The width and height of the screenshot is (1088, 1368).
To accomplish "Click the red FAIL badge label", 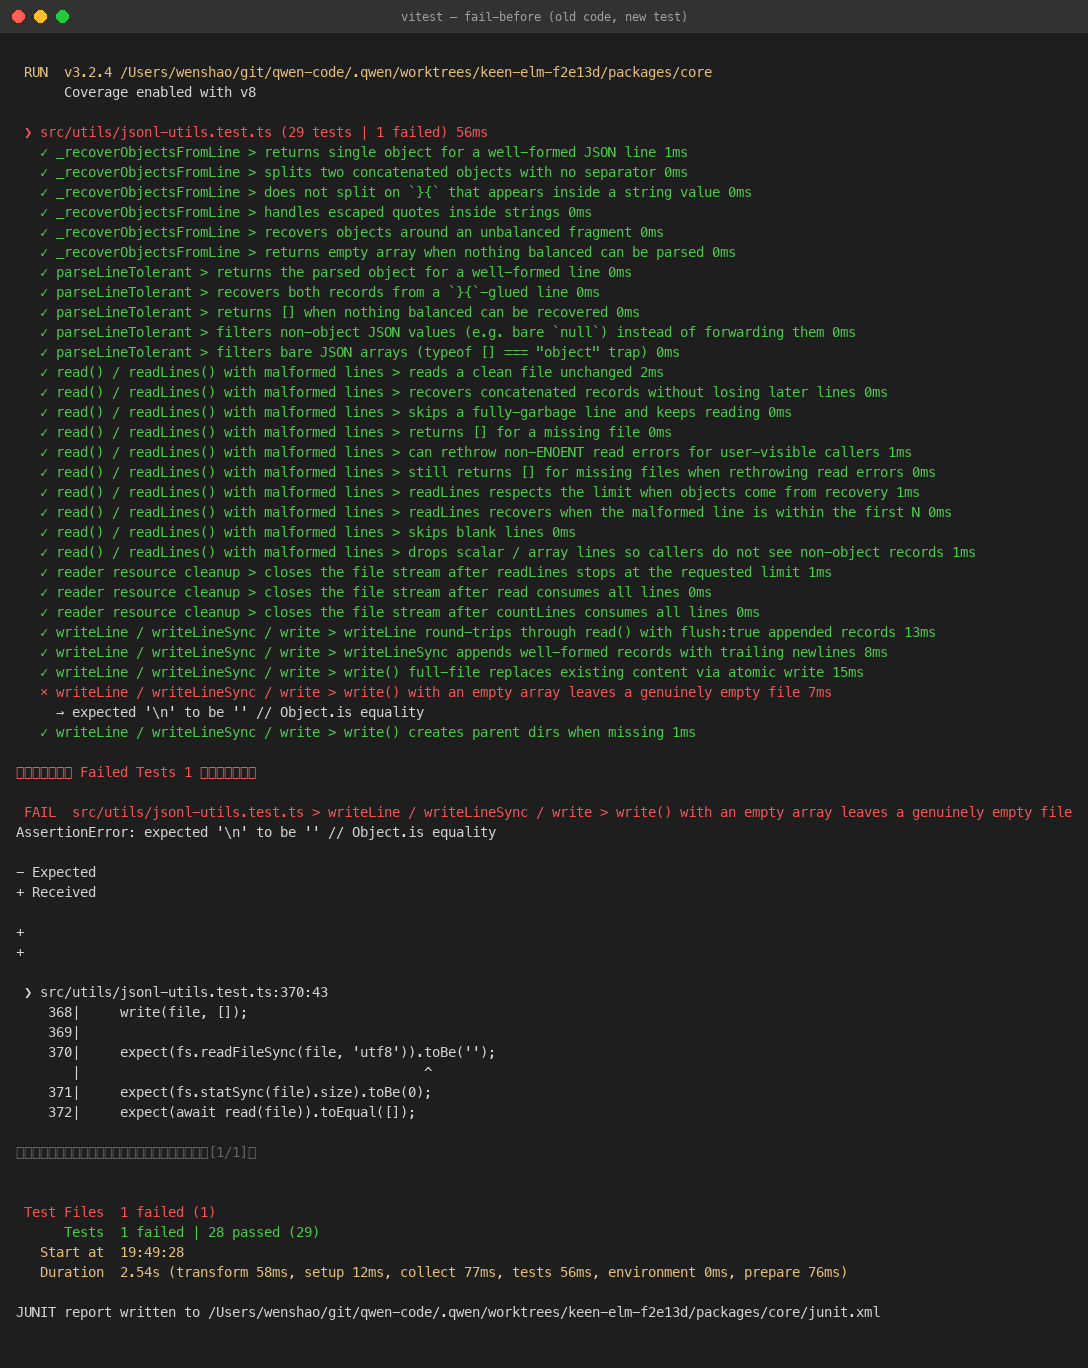I will 40,812.
